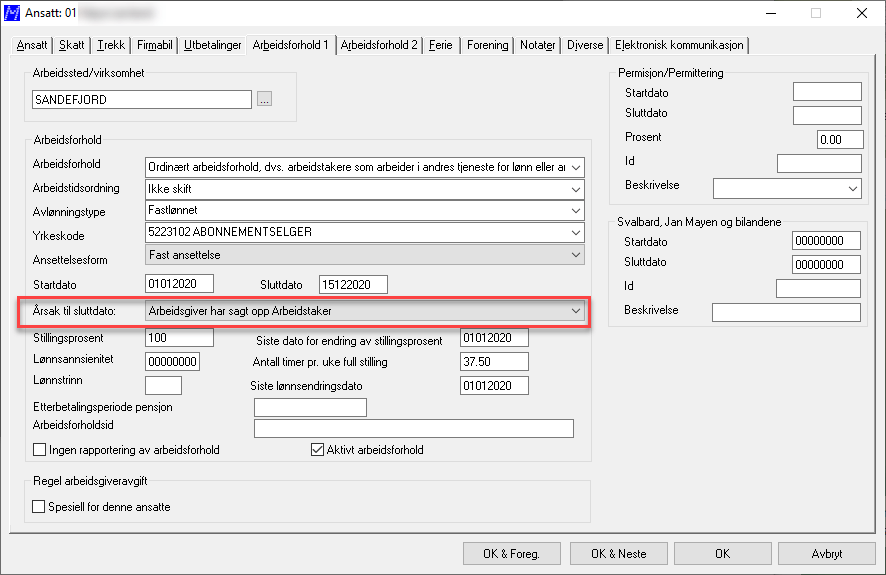Image resolution: width=886 pixels, height=575 pixels.
Task: Select the Arbeidsforhold 1 tab
Action: (290, 45)
